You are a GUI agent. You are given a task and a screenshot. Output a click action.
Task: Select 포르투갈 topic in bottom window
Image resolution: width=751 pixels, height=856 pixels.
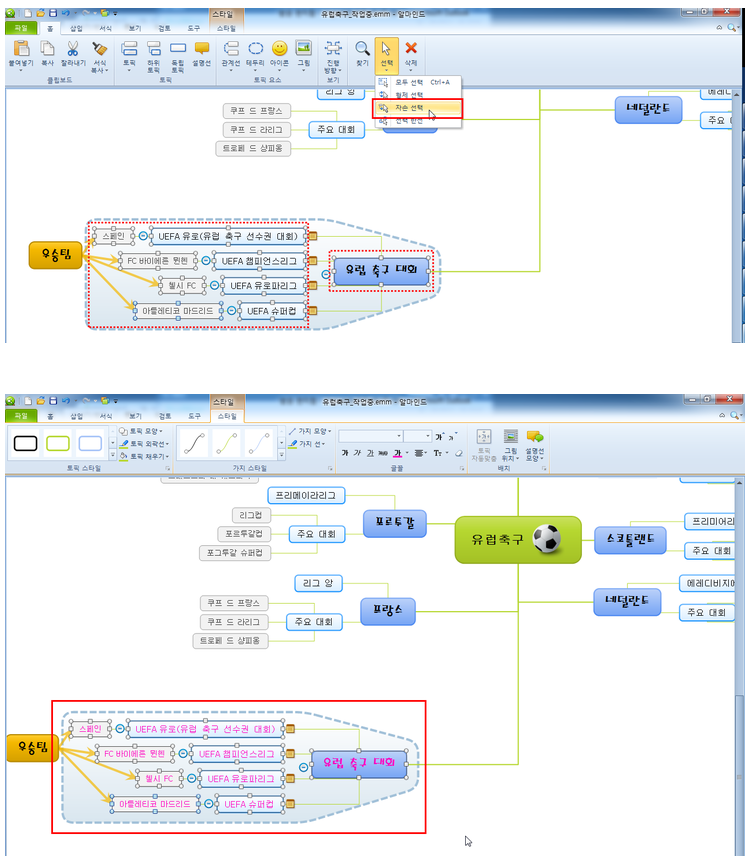coord(395,524)
